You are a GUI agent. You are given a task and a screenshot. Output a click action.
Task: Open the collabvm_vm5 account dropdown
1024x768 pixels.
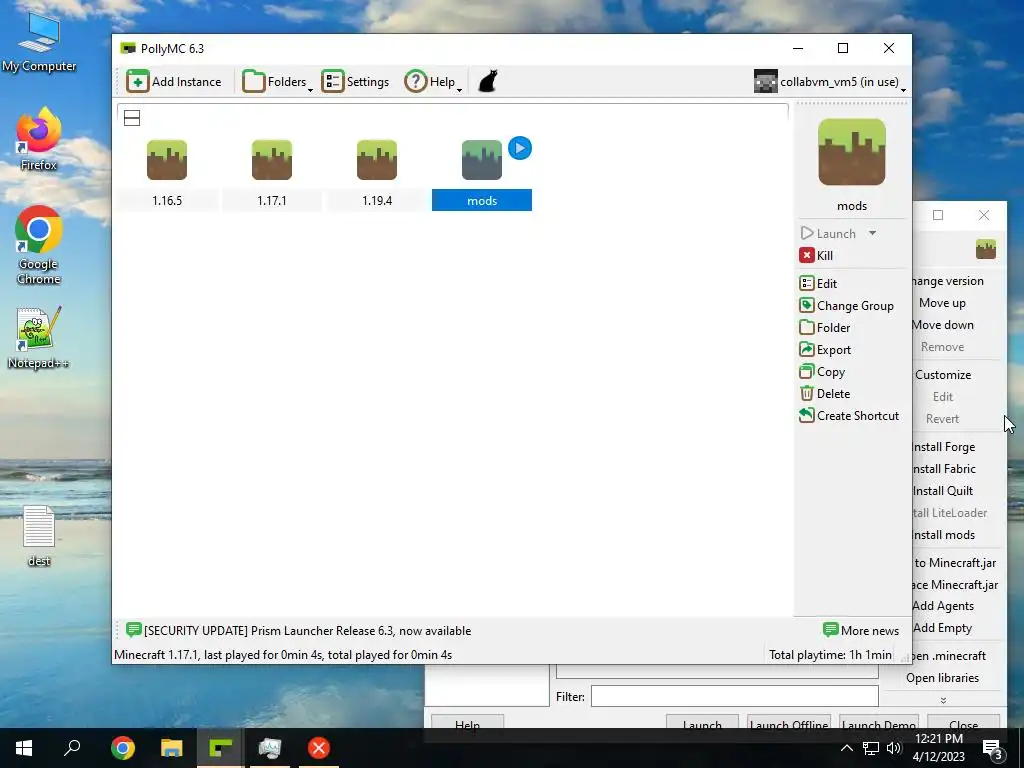(830, 82)
